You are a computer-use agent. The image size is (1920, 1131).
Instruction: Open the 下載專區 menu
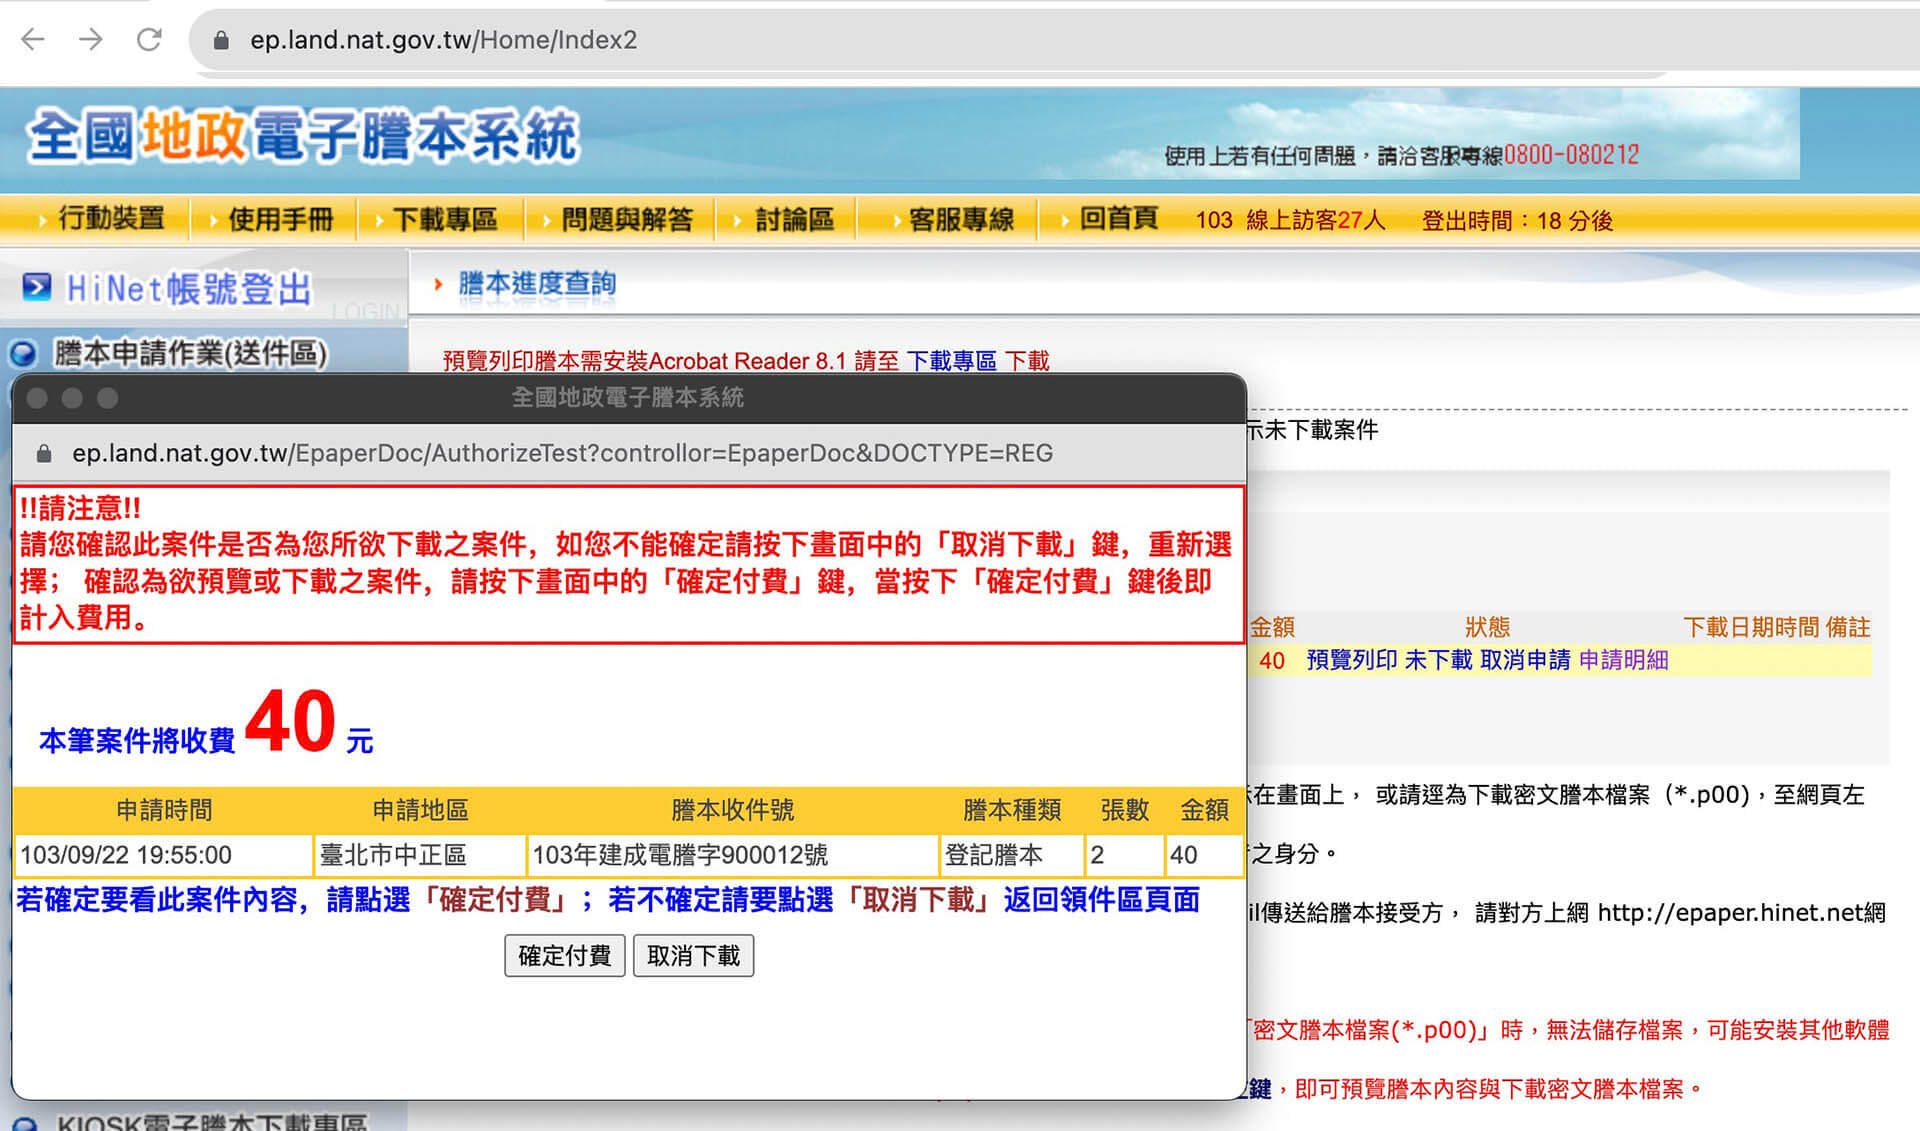pos(444,219)
